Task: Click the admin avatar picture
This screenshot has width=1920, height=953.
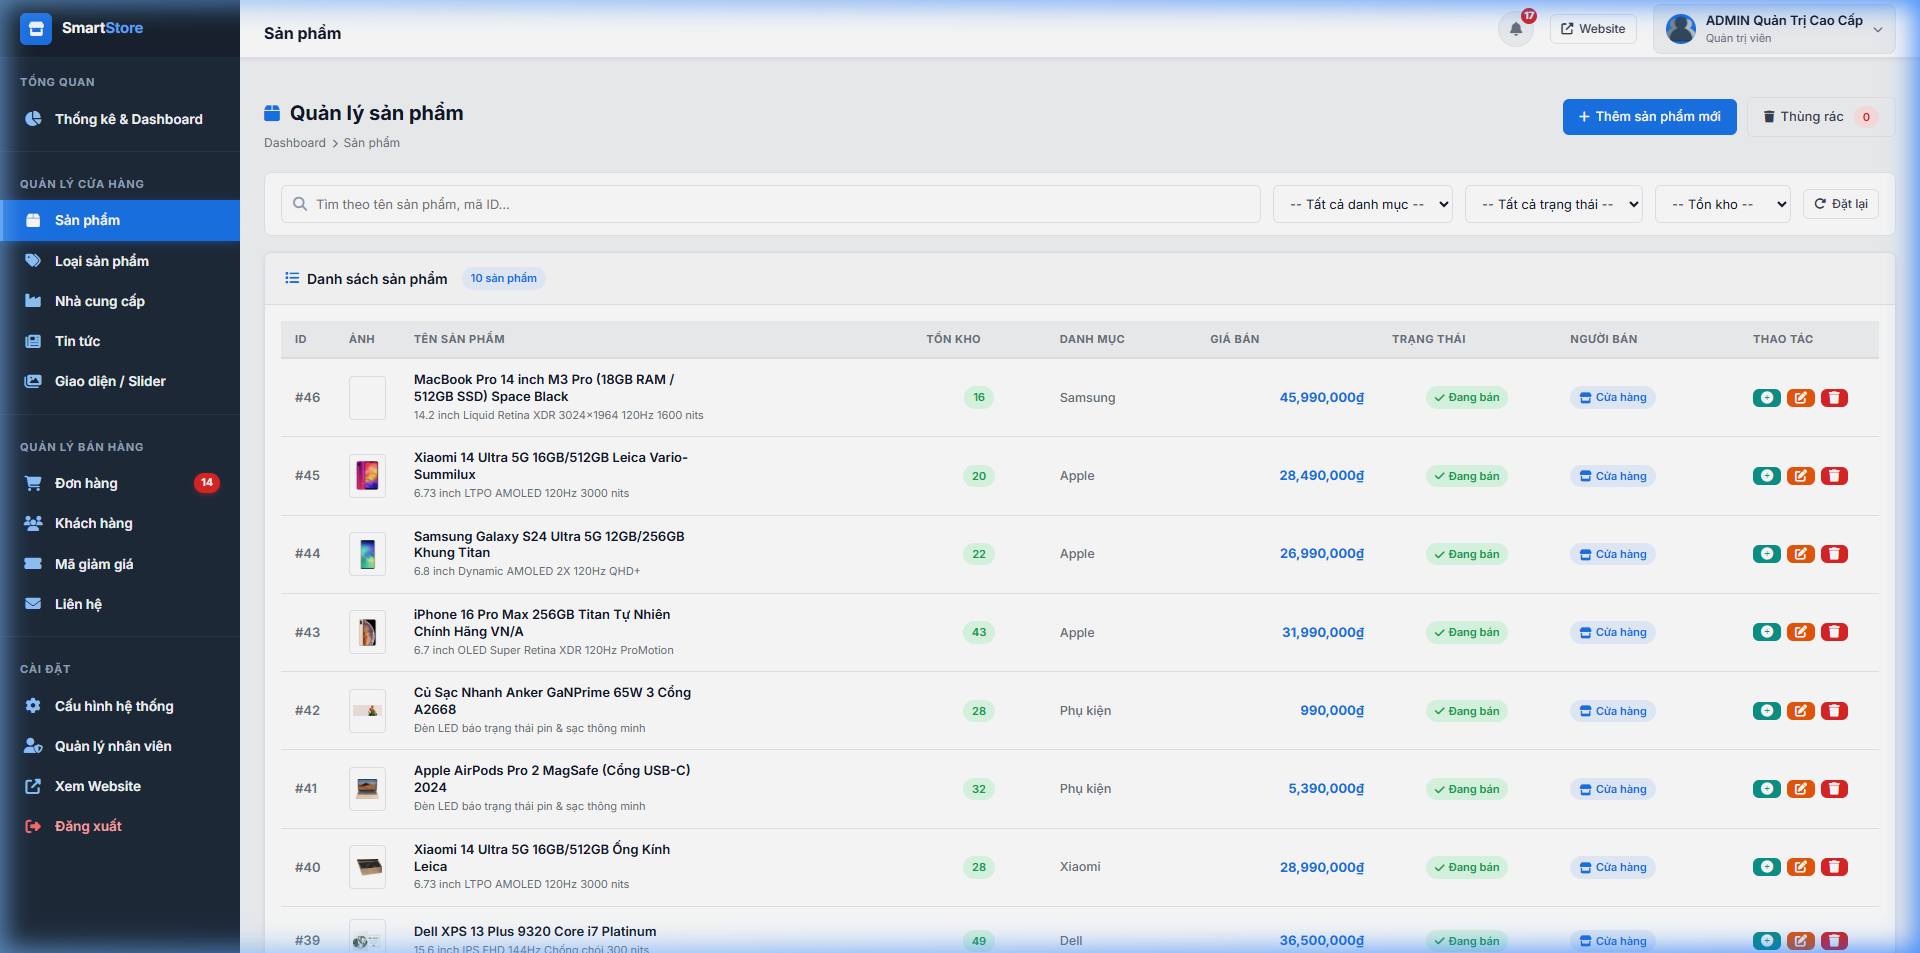Action: point(1681,29)
